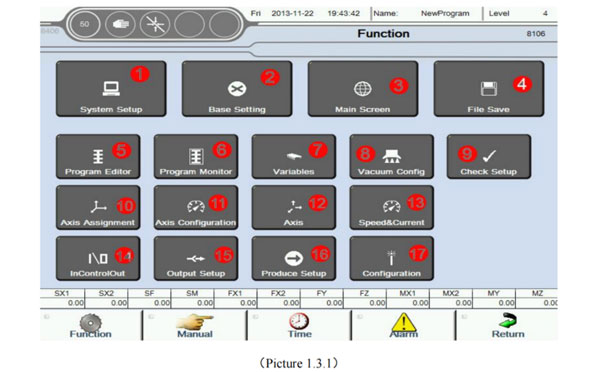Select the SX1 axis value cell
The height and width of the screenshot is (372, 600).
click(x=62, y=303)
